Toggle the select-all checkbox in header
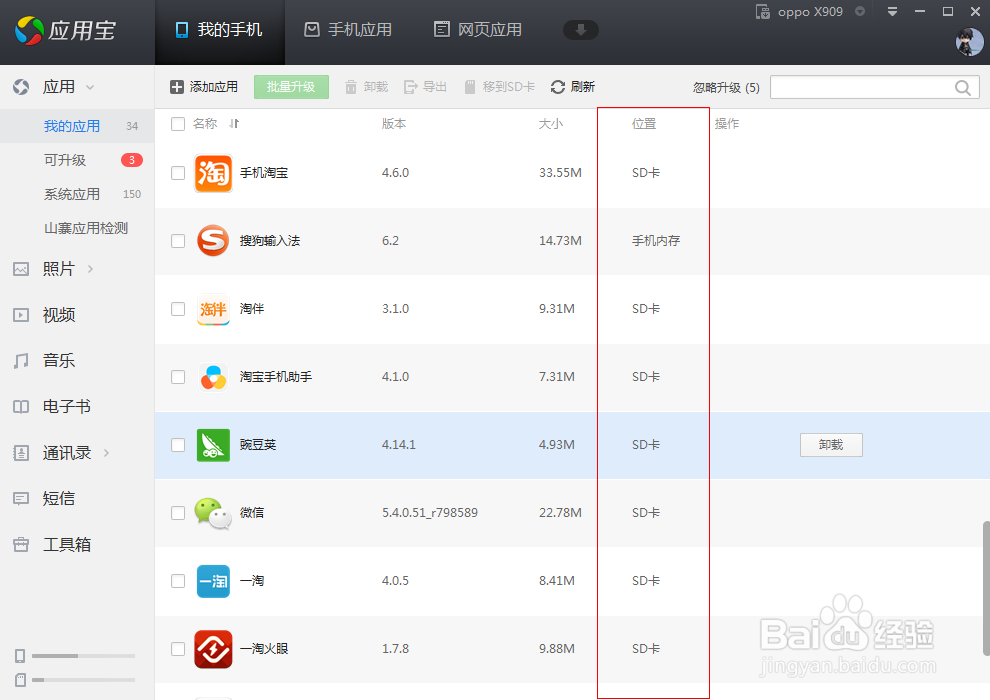 (x=178, y=124)
